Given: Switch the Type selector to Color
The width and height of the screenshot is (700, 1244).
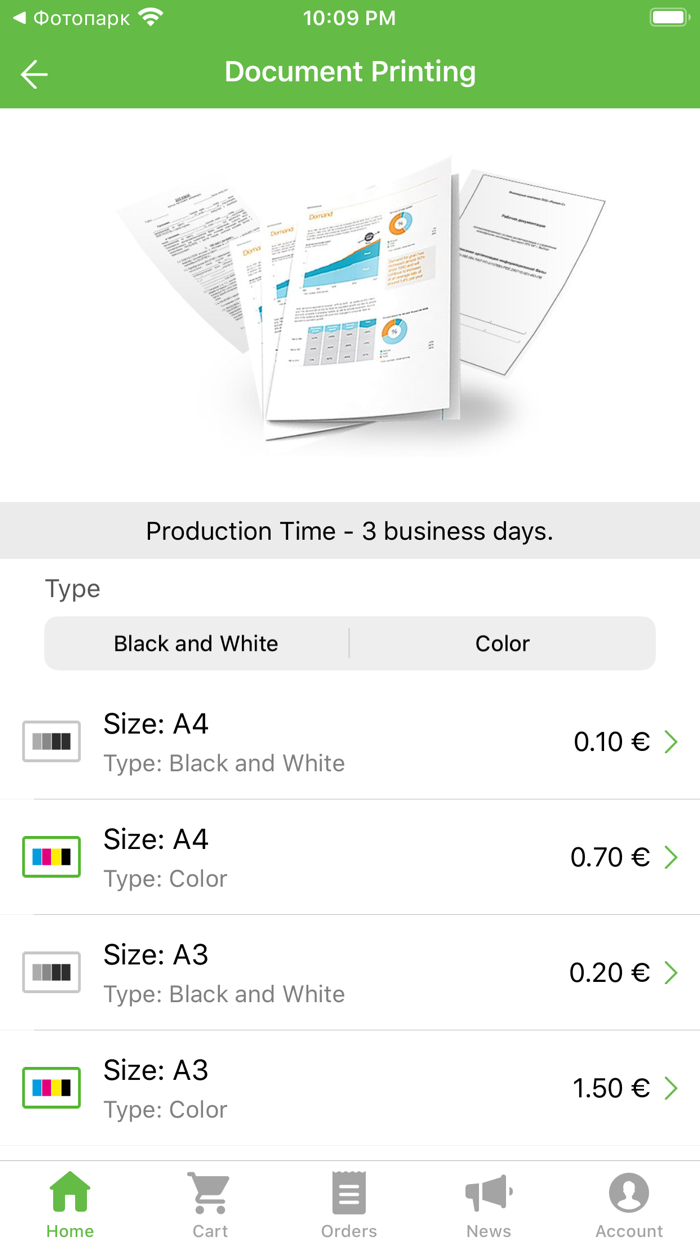Looking at the screenshot, I should (501, 643).
